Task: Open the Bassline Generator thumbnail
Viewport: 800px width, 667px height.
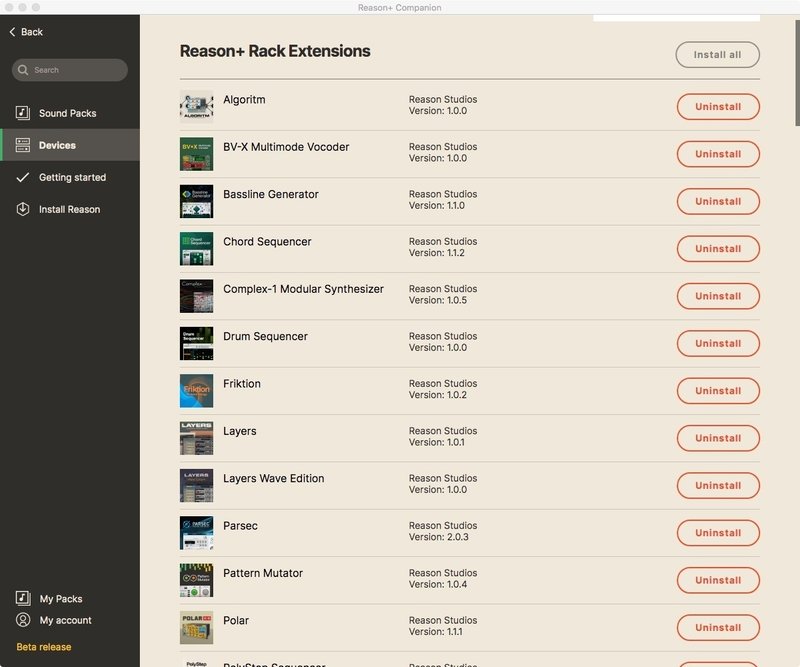Action: 196,202
